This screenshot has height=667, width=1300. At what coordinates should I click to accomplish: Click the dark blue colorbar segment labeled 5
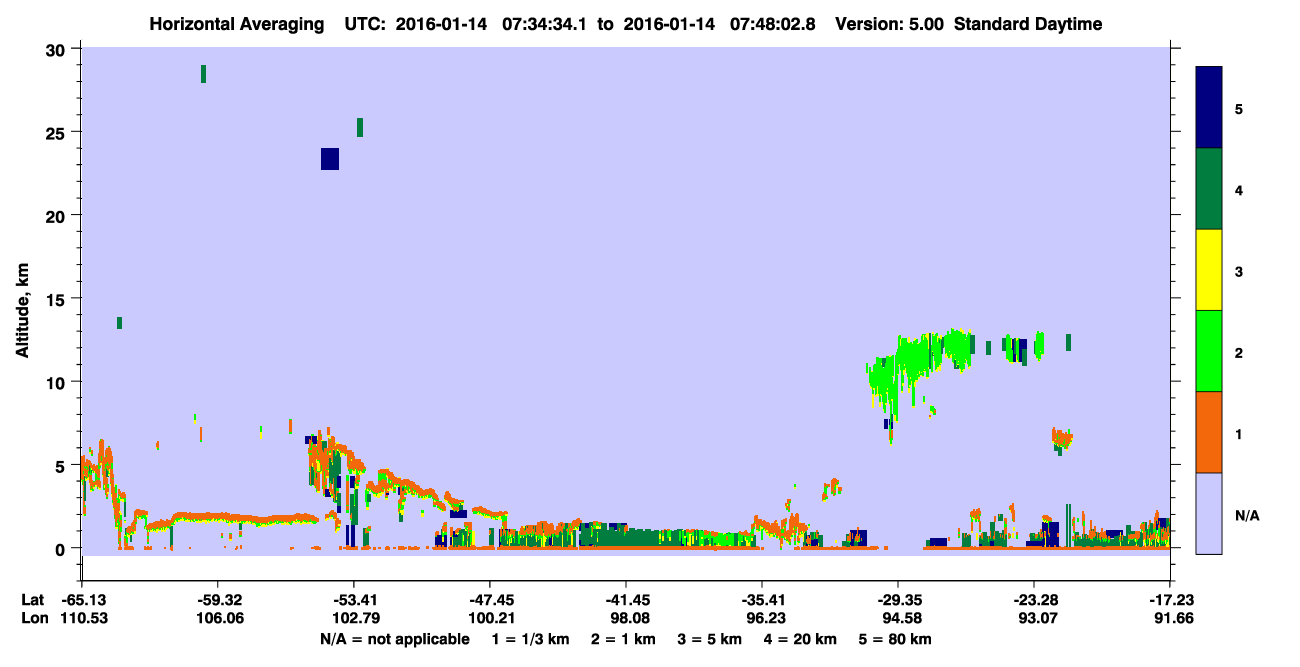pyautogui.click(x=1209, y=108)
